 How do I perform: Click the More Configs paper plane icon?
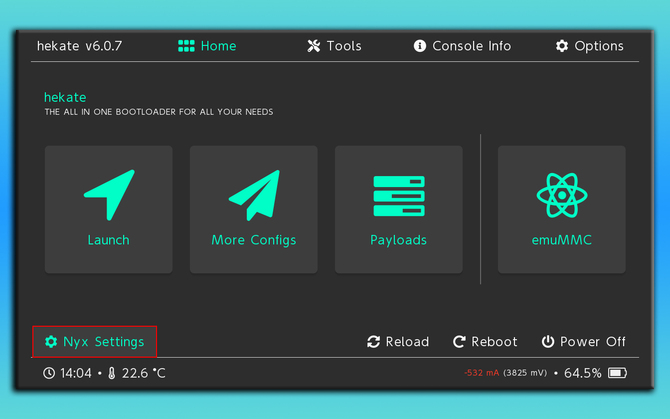[x=255, y=195]
